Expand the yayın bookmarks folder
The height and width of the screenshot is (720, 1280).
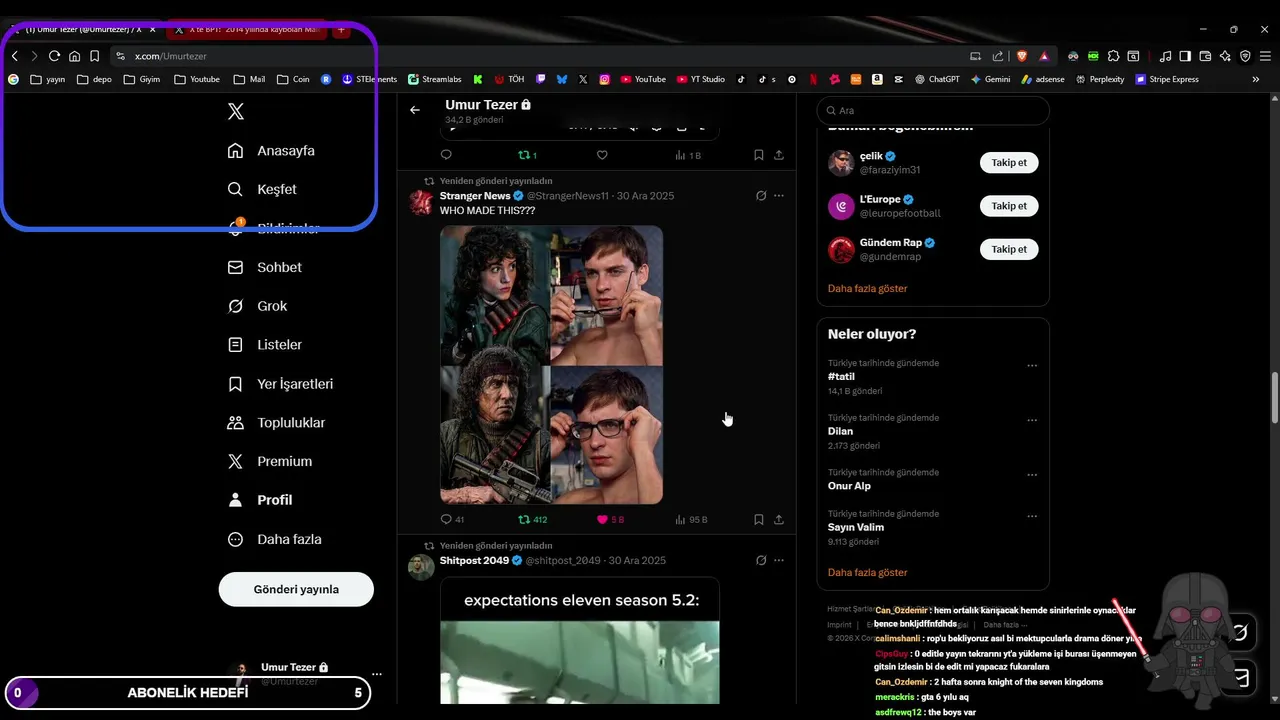47,79
